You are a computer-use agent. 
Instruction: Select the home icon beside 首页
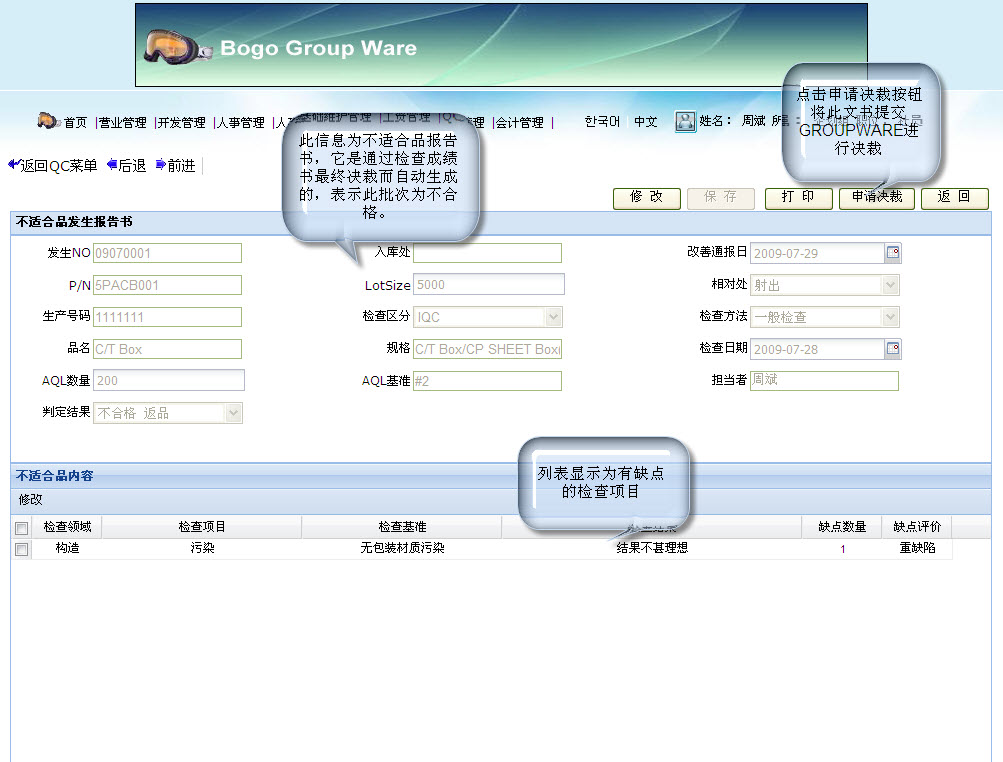click(x=49, y=120)
